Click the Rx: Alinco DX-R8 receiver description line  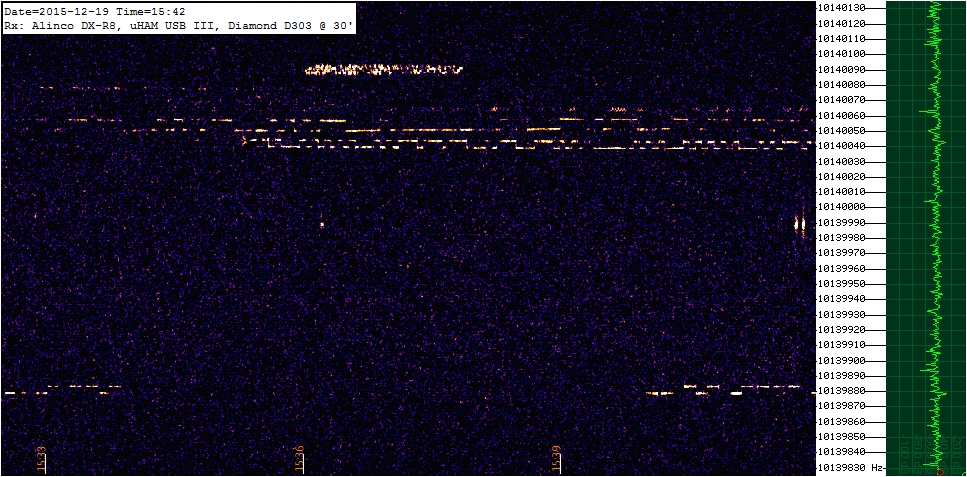point(178,27)
